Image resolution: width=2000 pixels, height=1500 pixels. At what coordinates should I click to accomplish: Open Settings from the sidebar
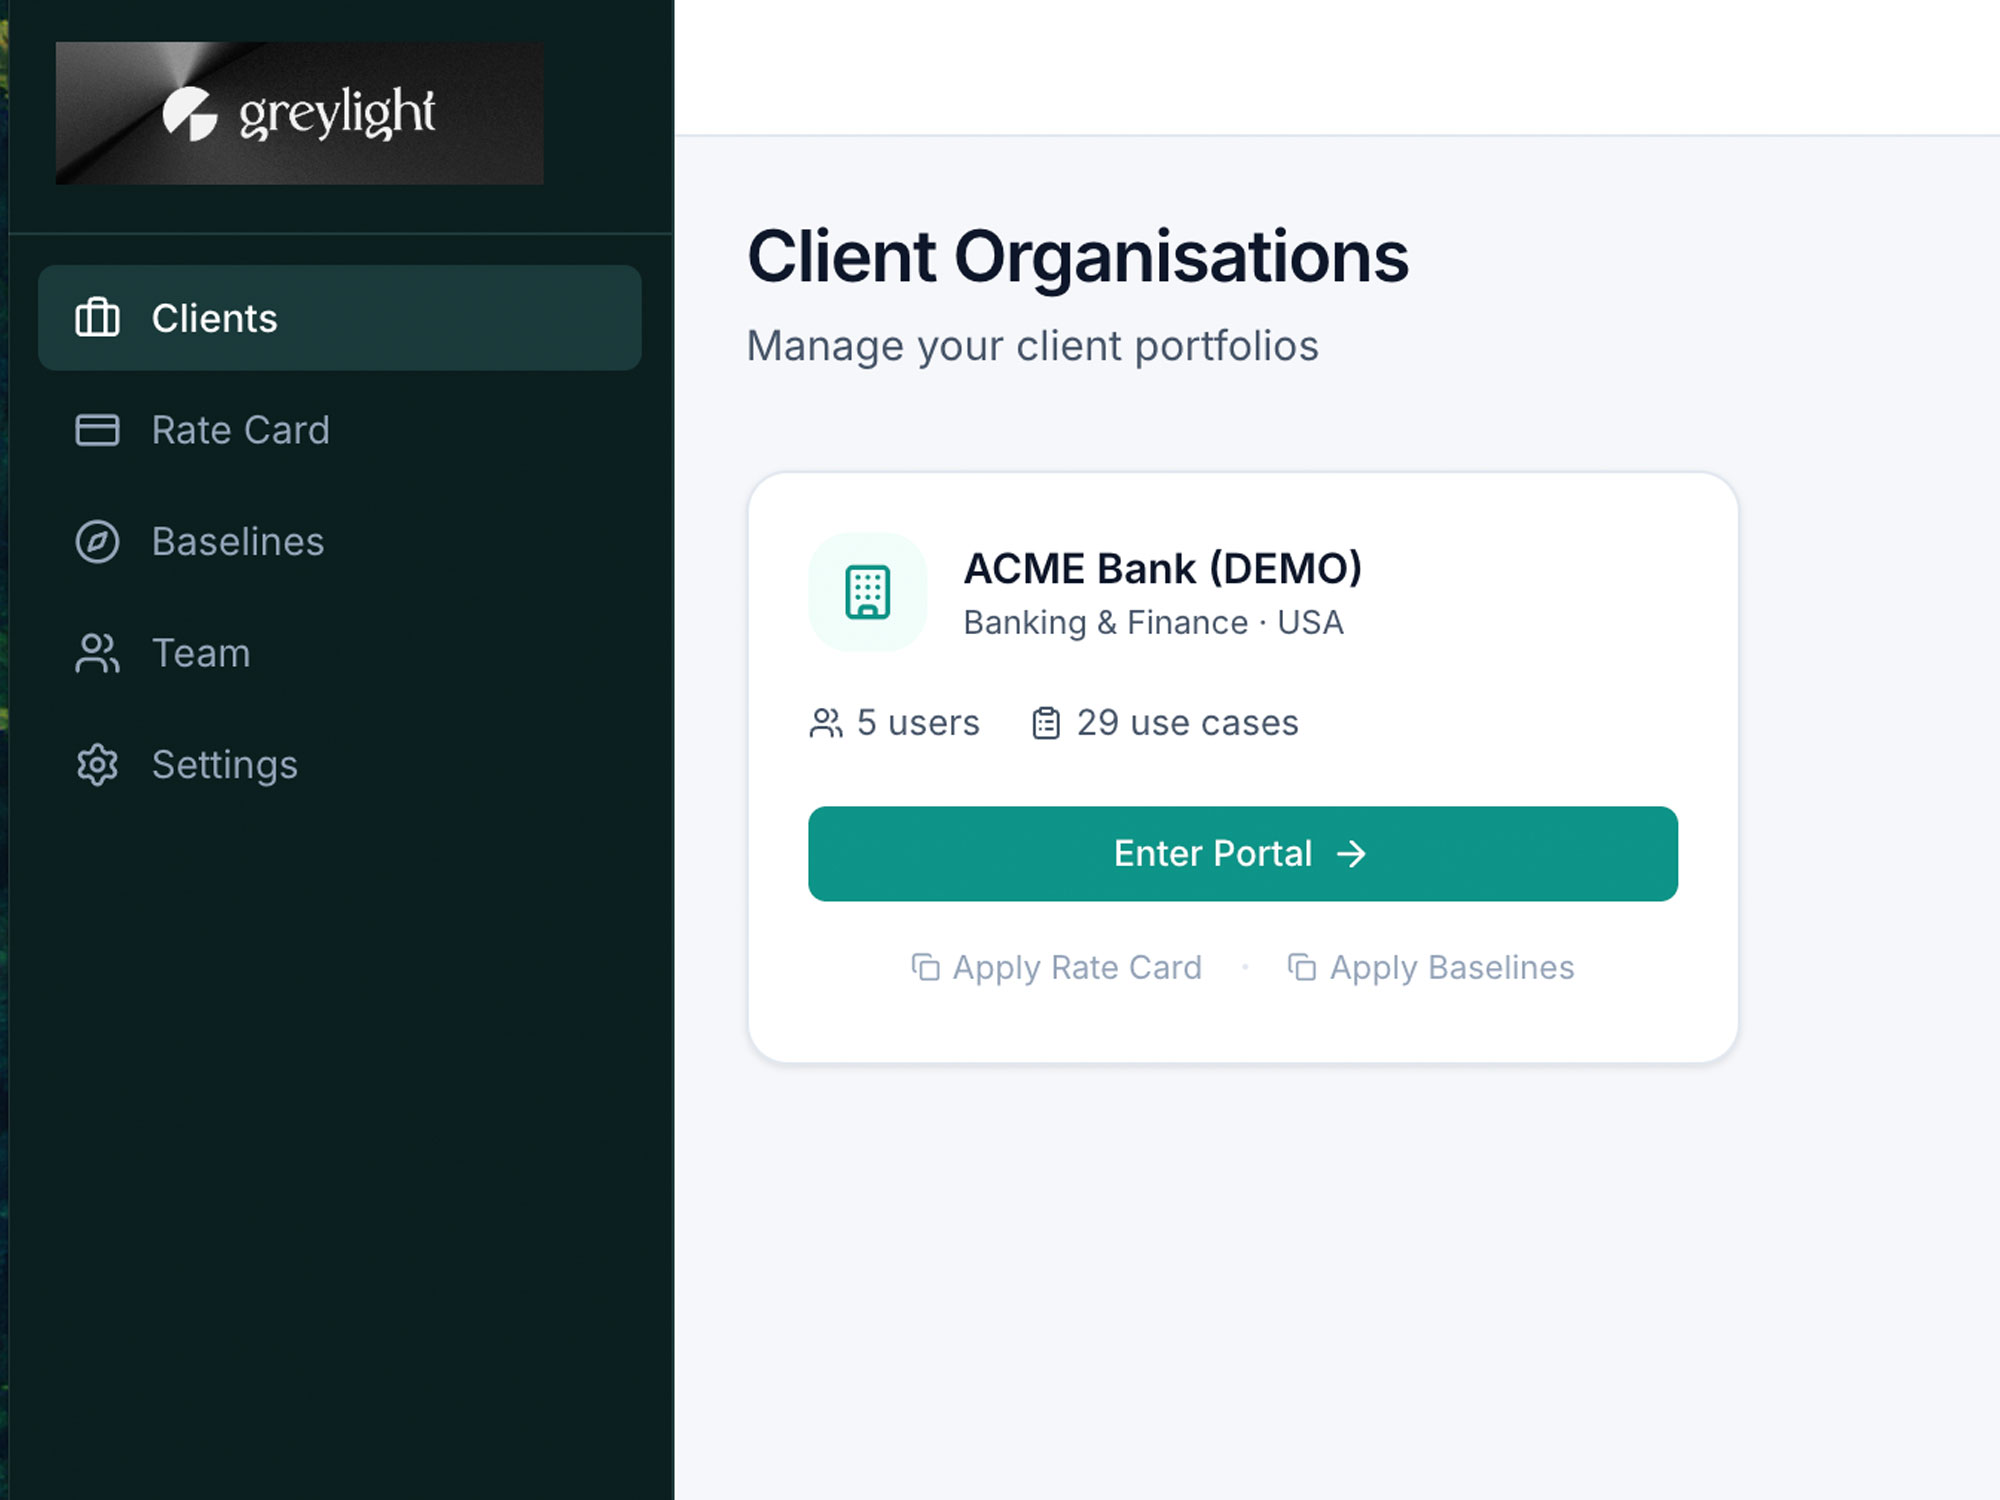point(224,765)
